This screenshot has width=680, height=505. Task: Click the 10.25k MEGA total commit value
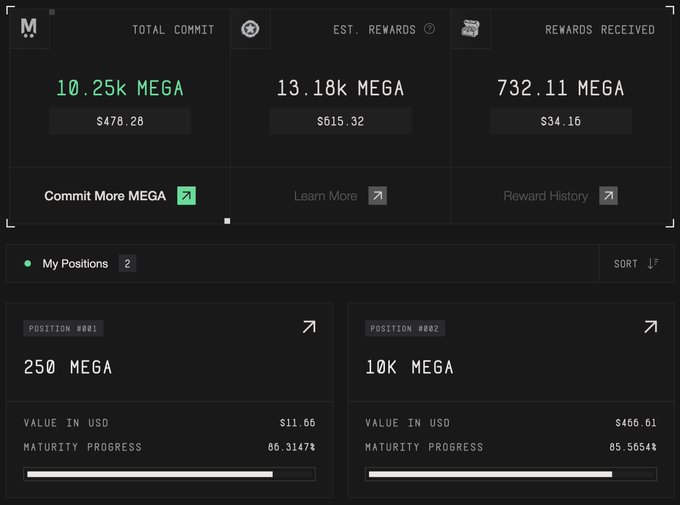(x=120, y=88)
